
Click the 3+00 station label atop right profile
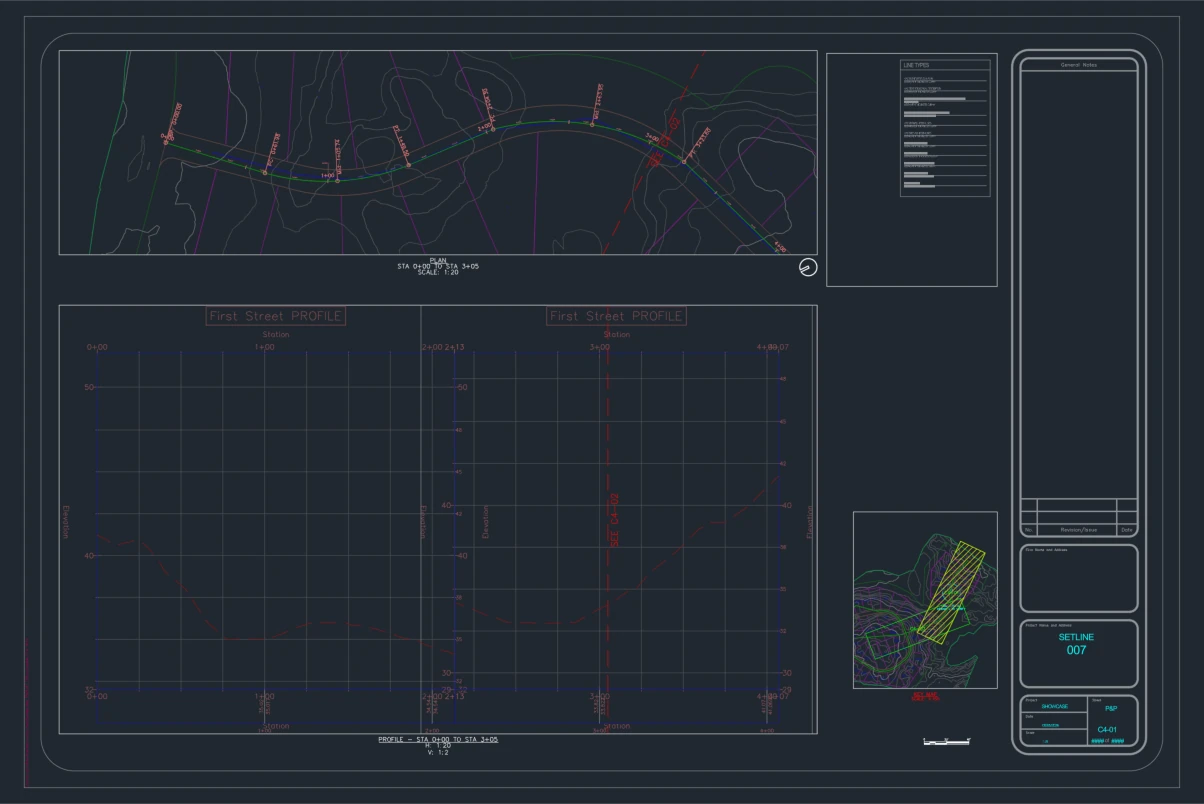[599, 348]
